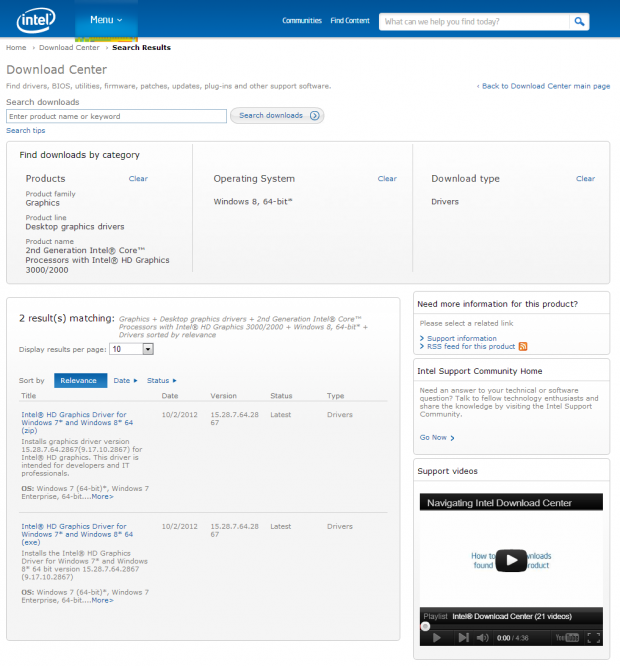Open Find Content in the top navigation
The height and width of the screenshot is (666, 620).
(x=350, y=20)
